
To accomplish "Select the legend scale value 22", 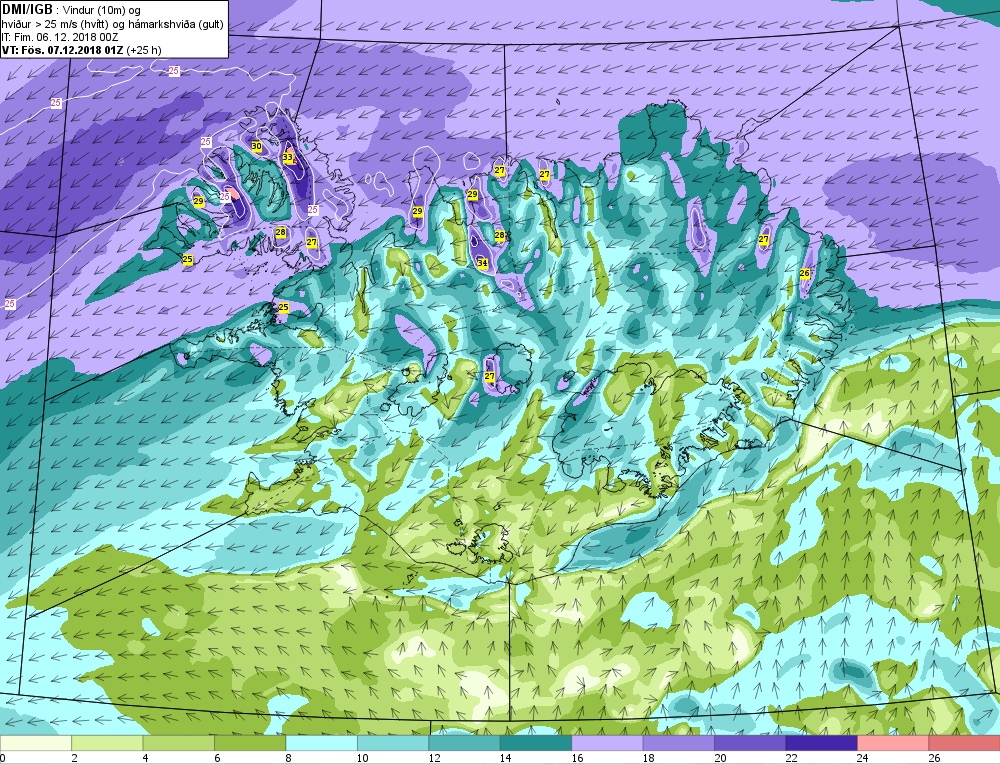I will coord(791,758).
